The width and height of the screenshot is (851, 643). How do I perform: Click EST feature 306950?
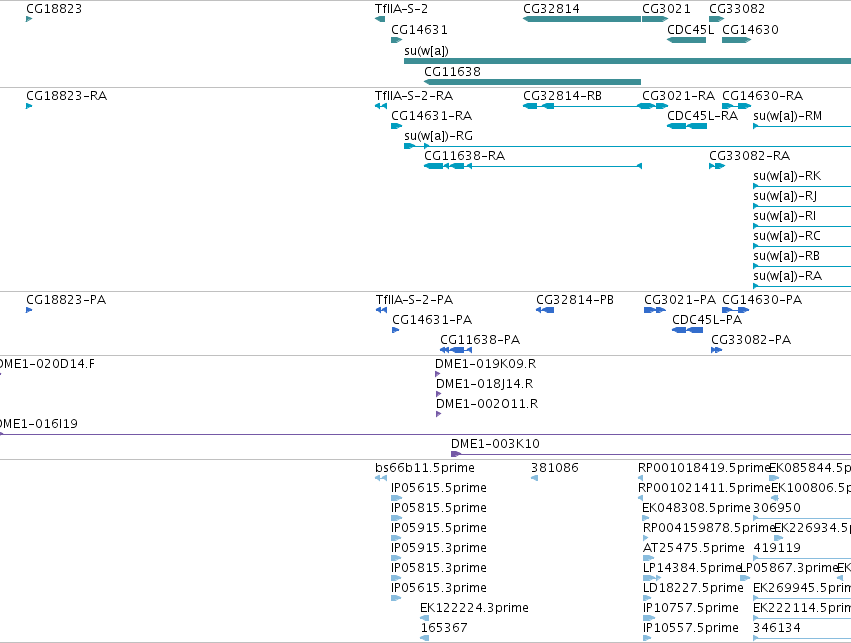point(777,508)
